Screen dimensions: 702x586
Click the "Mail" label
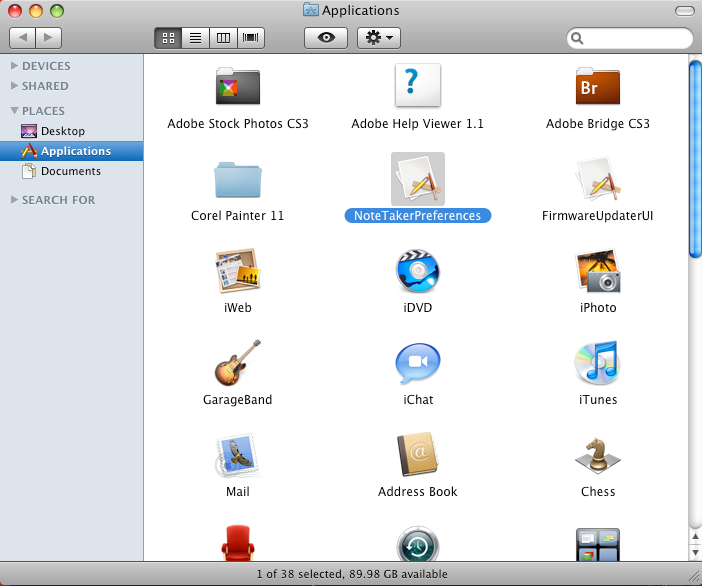point(238,492)
